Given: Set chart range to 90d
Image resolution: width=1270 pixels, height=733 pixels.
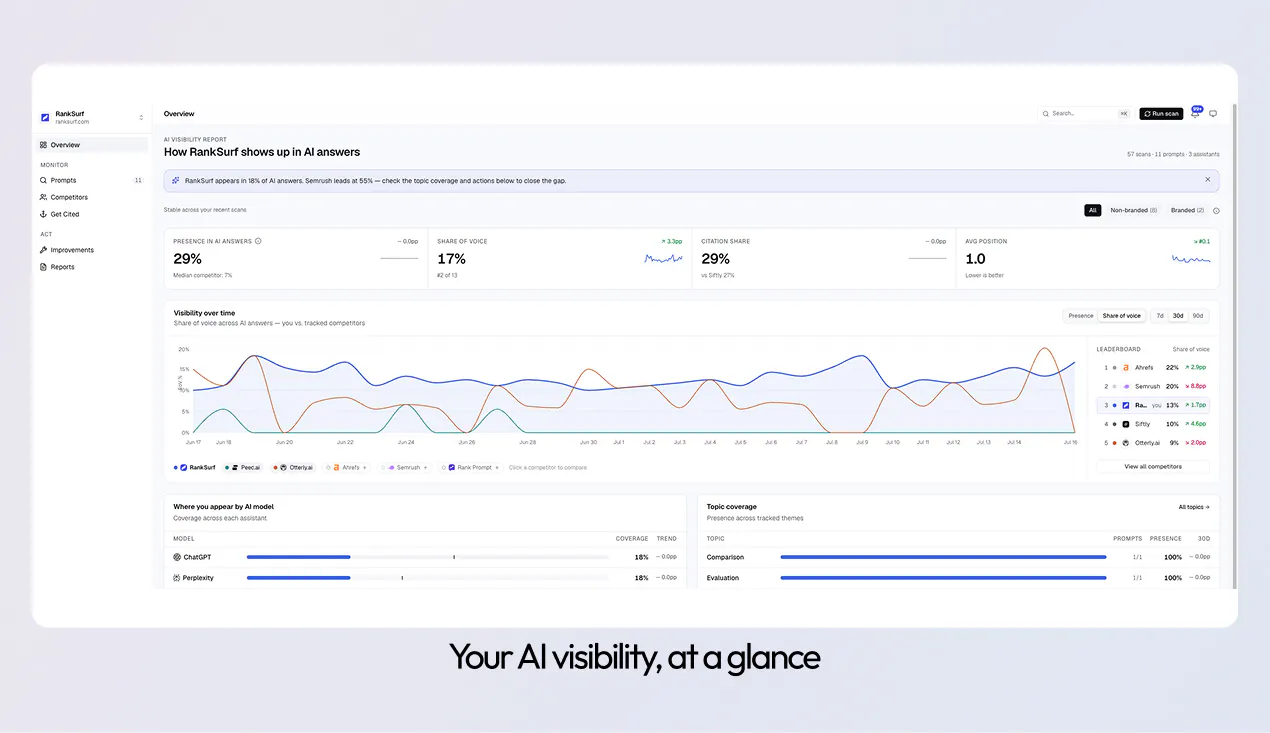Looking at the screenshot, I should 1197,316.
